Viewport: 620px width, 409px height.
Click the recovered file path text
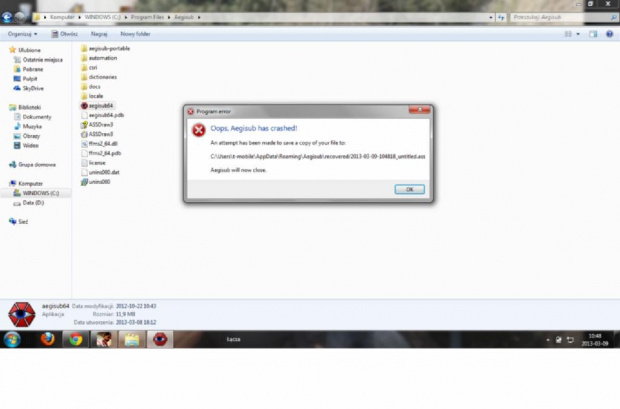coord(318,156)
